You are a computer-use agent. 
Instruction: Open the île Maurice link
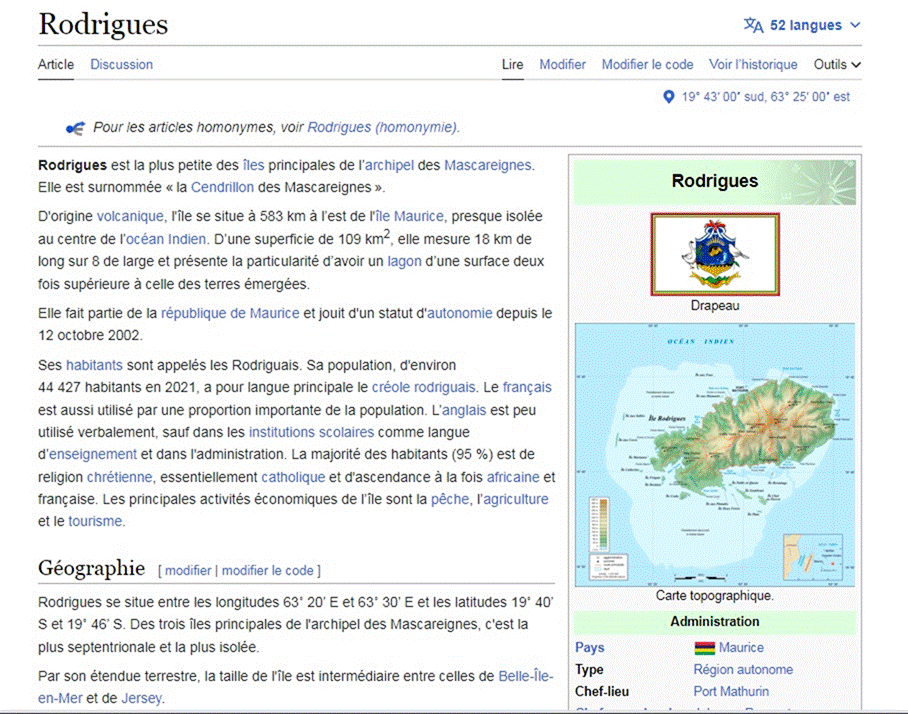tap(409, 216)
